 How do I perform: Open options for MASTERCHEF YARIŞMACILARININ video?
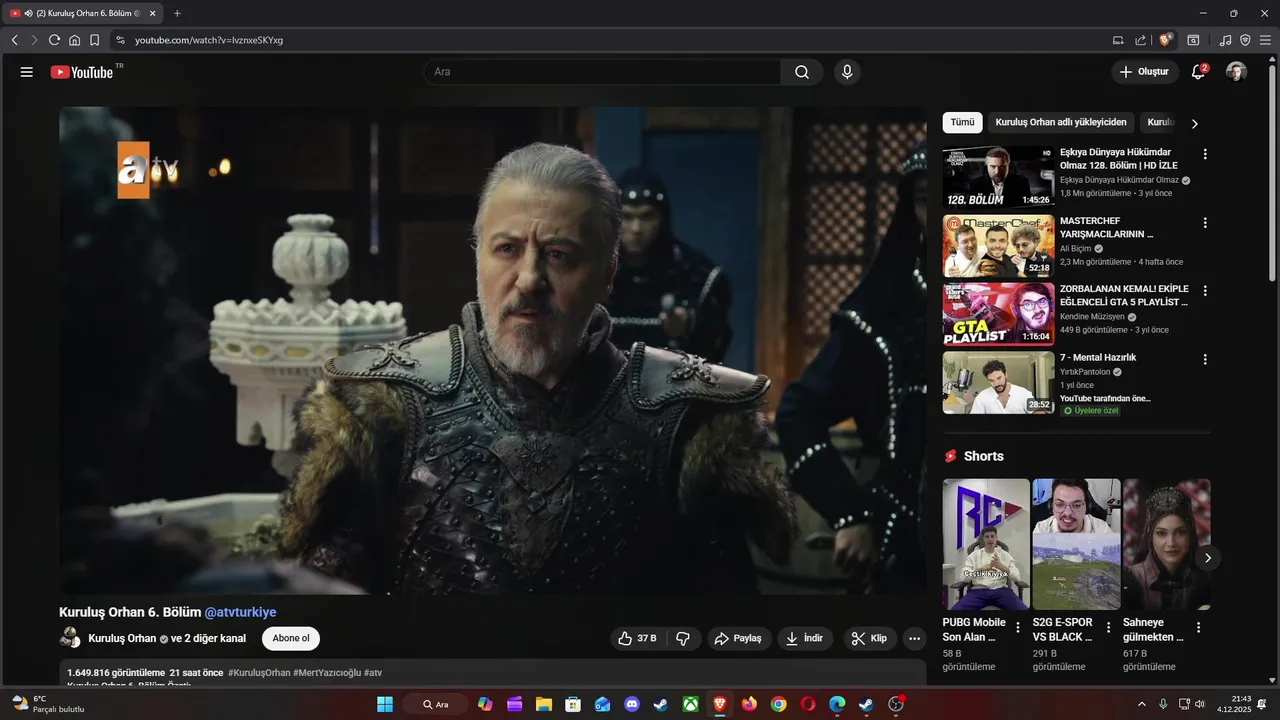1205,222
